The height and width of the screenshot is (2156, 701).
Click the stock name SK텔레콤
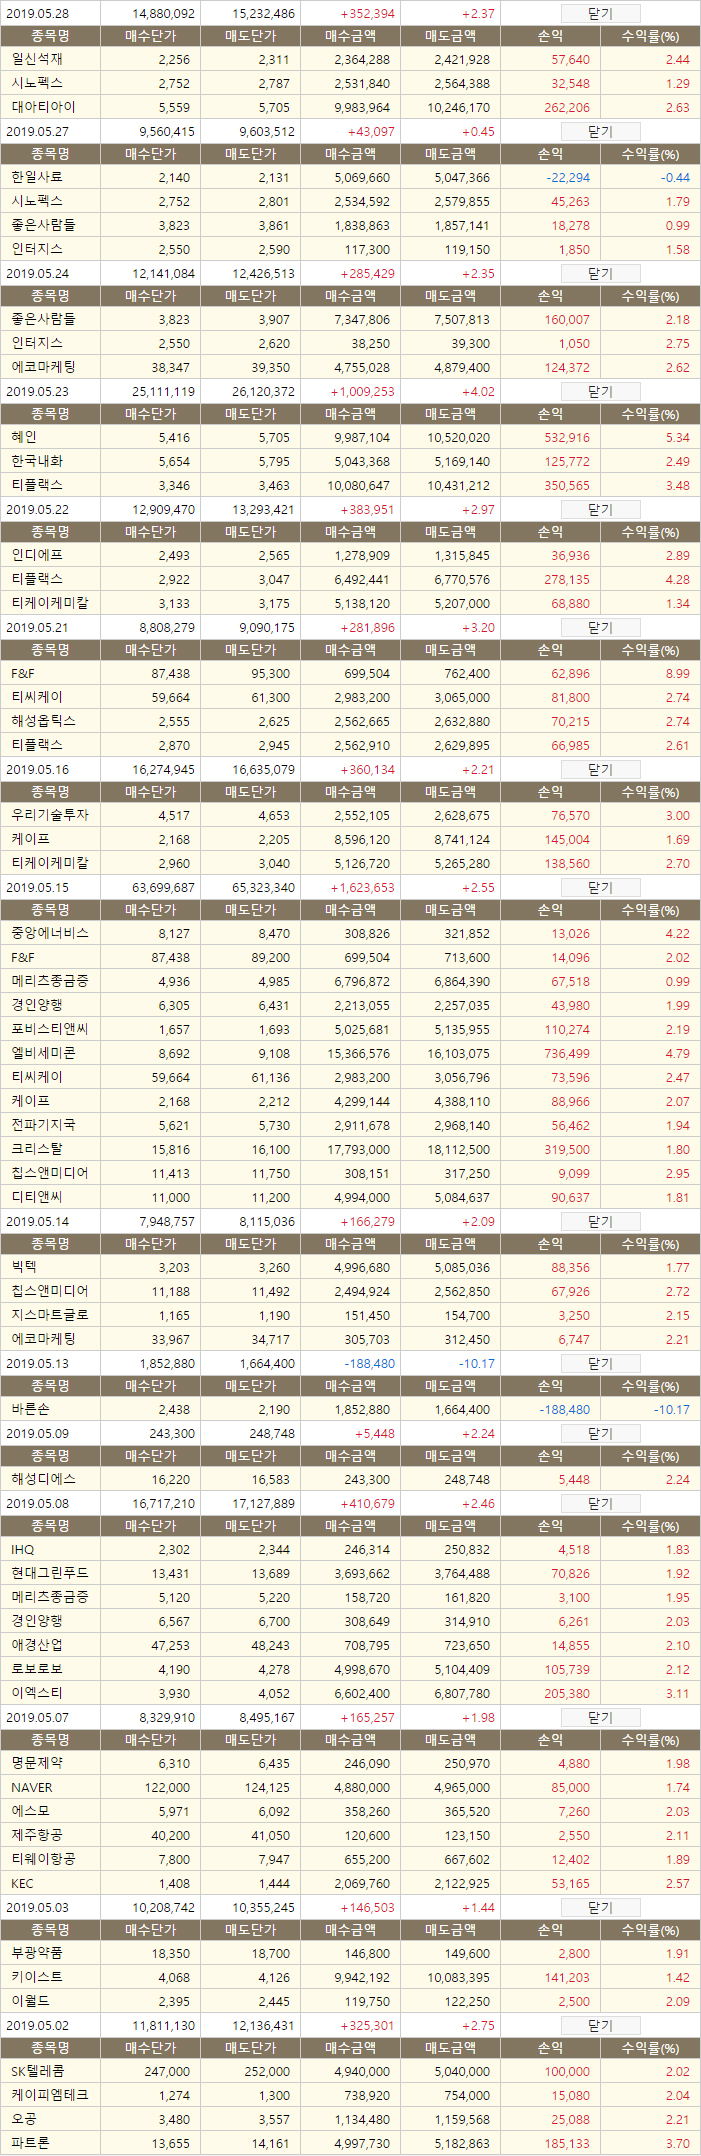tap(38, 2071)
